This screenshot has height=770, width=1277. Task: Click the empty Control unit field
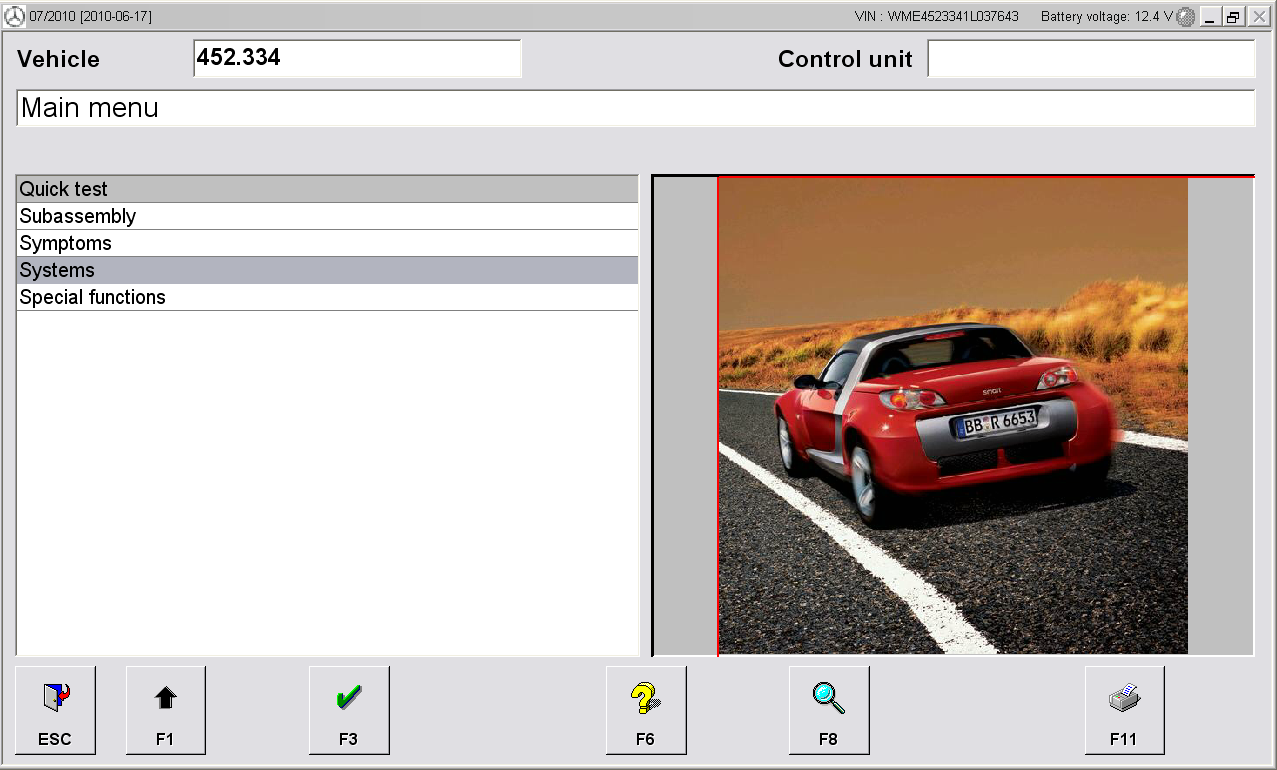point(1091,58)
